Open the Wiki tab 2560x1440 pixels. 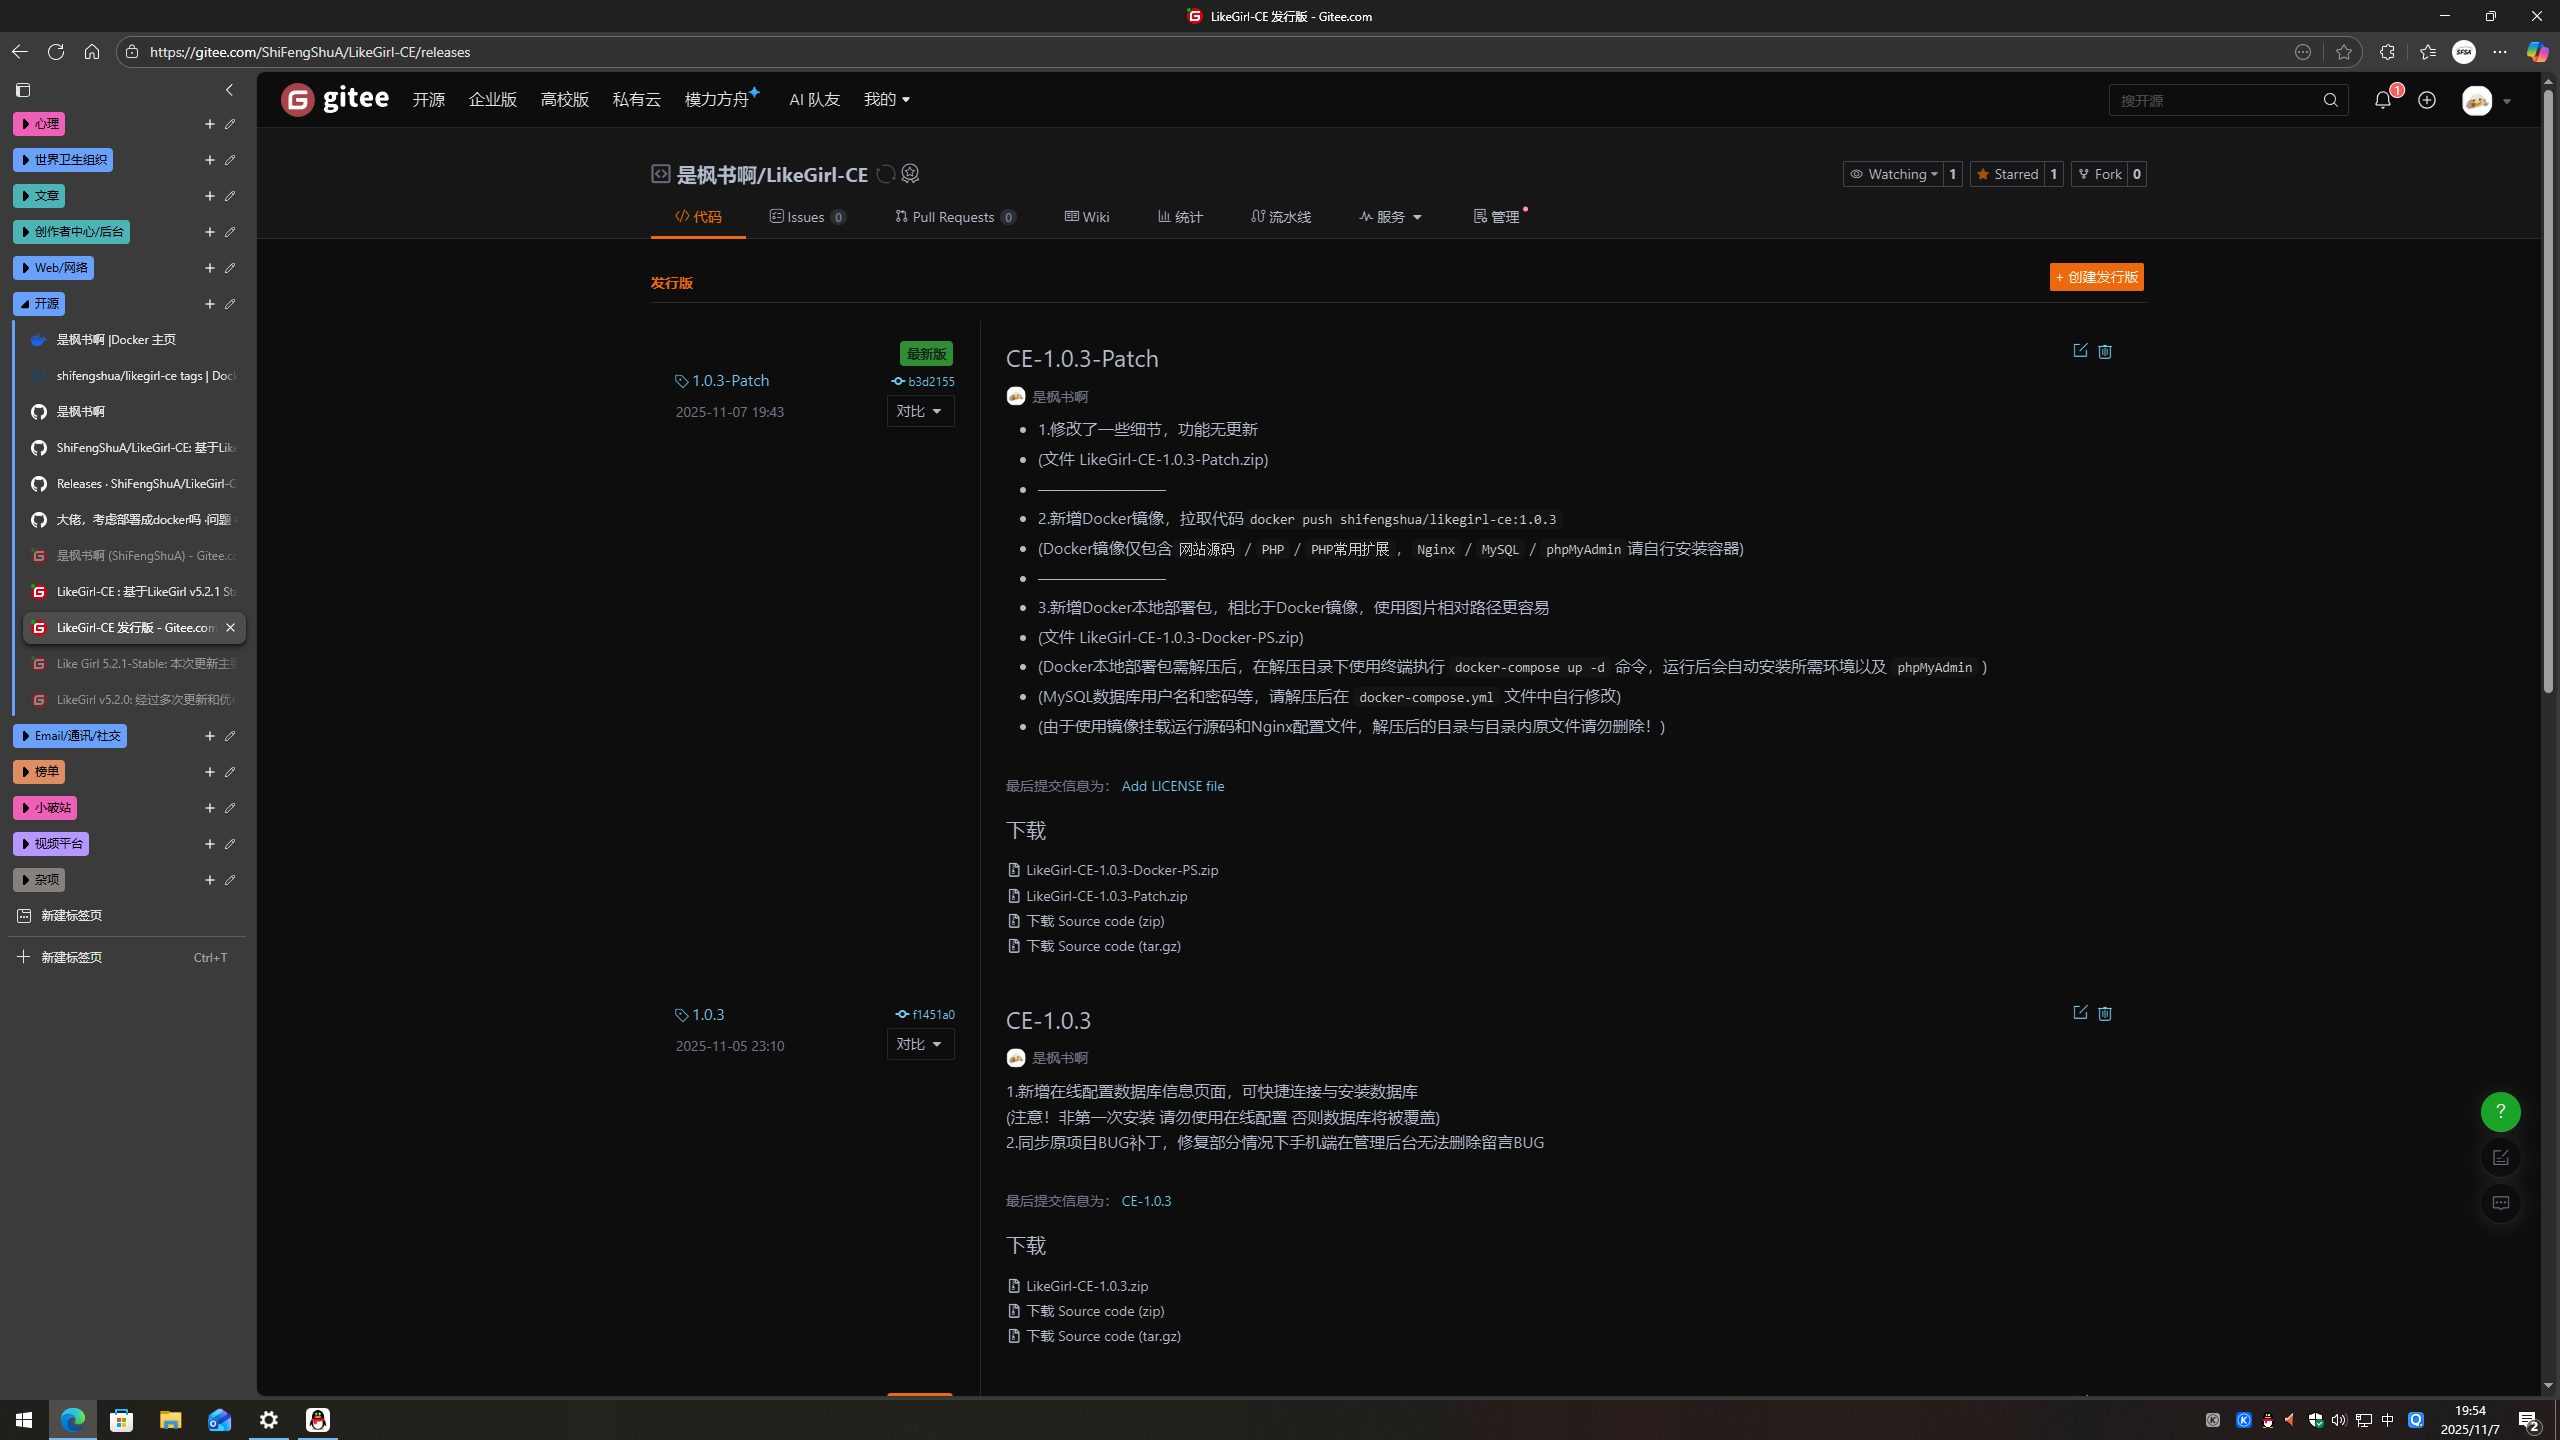click(x=1087, y=217)
